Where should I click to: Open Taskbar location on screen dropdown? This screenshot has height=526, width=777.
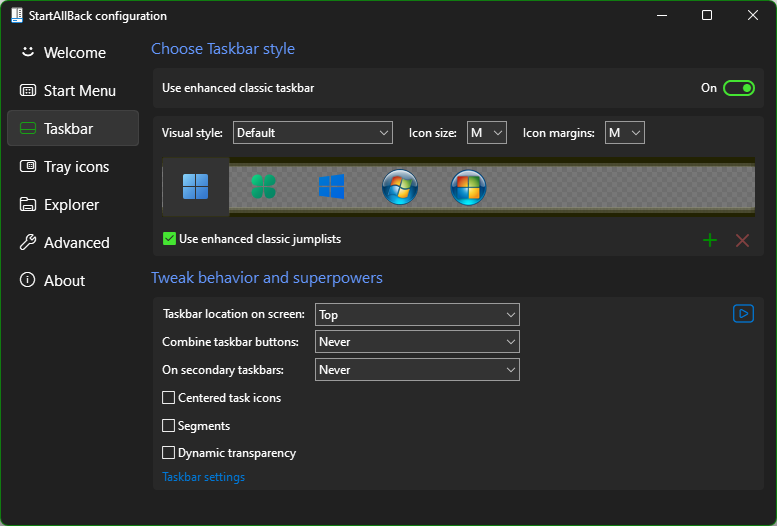pyautogui.click(x=417, y=315)
